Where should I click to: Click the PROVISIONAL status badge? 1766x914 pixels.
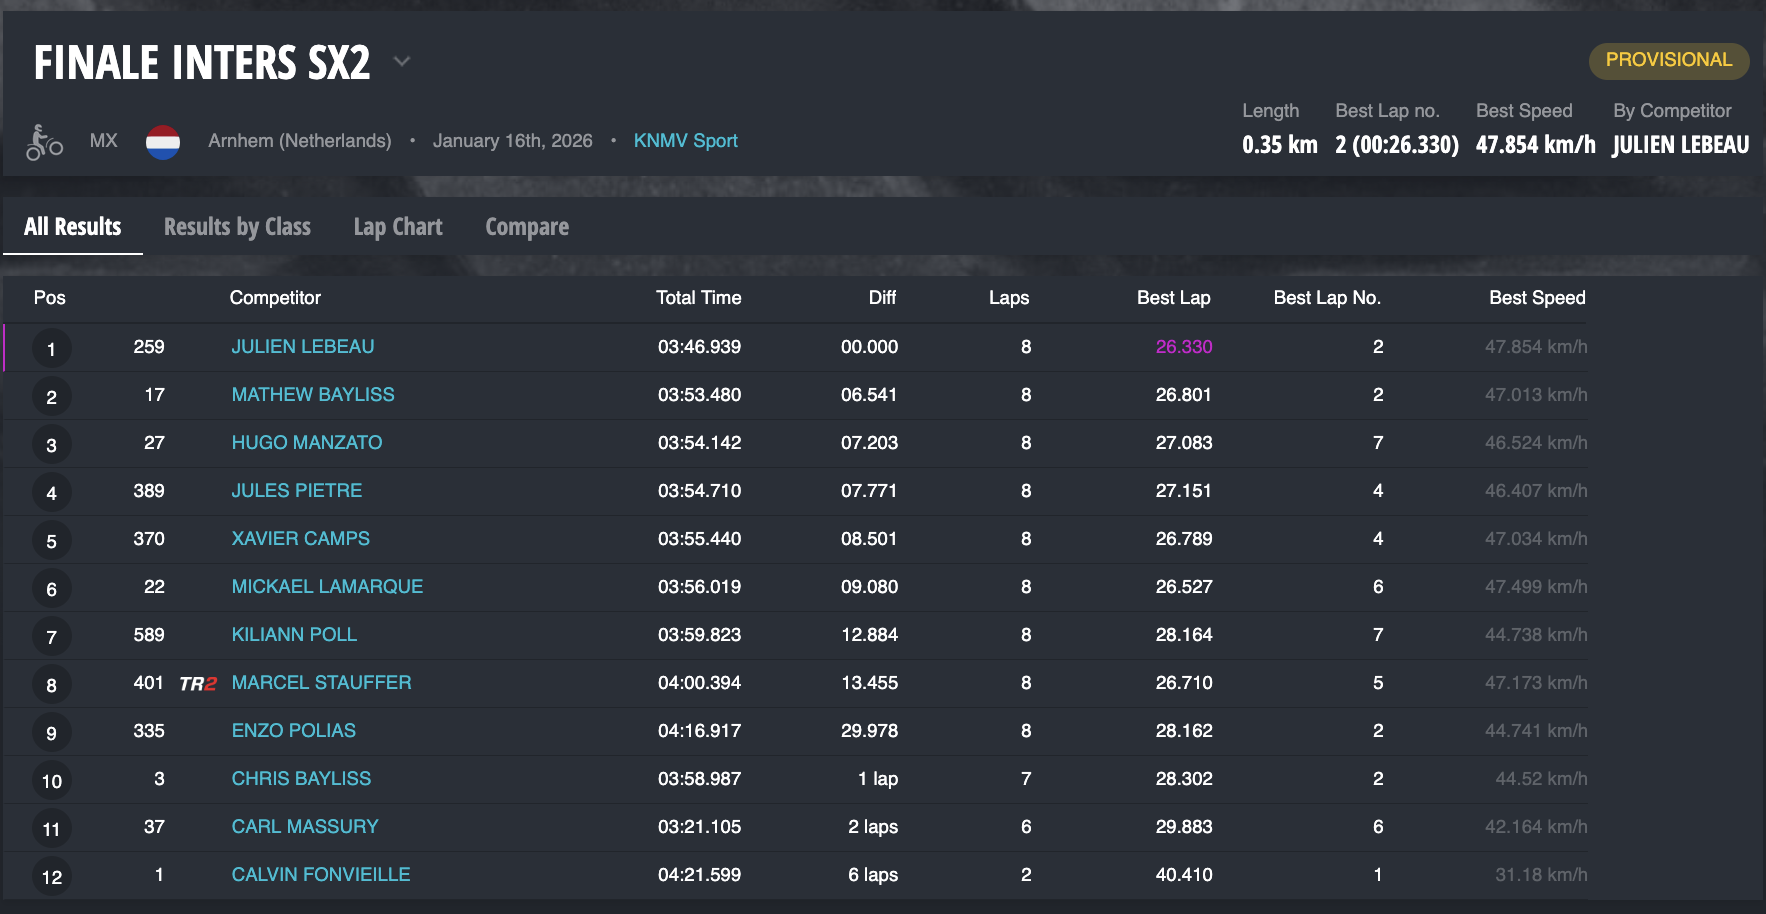[1668, 60]
